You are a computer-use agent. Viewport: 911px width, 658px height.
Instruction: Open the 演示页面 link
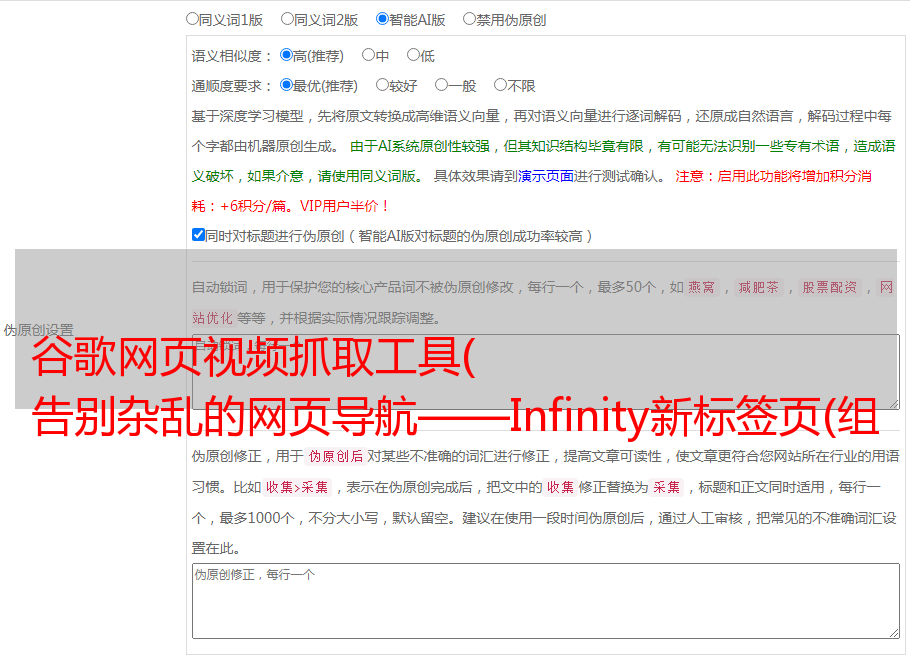545,176
